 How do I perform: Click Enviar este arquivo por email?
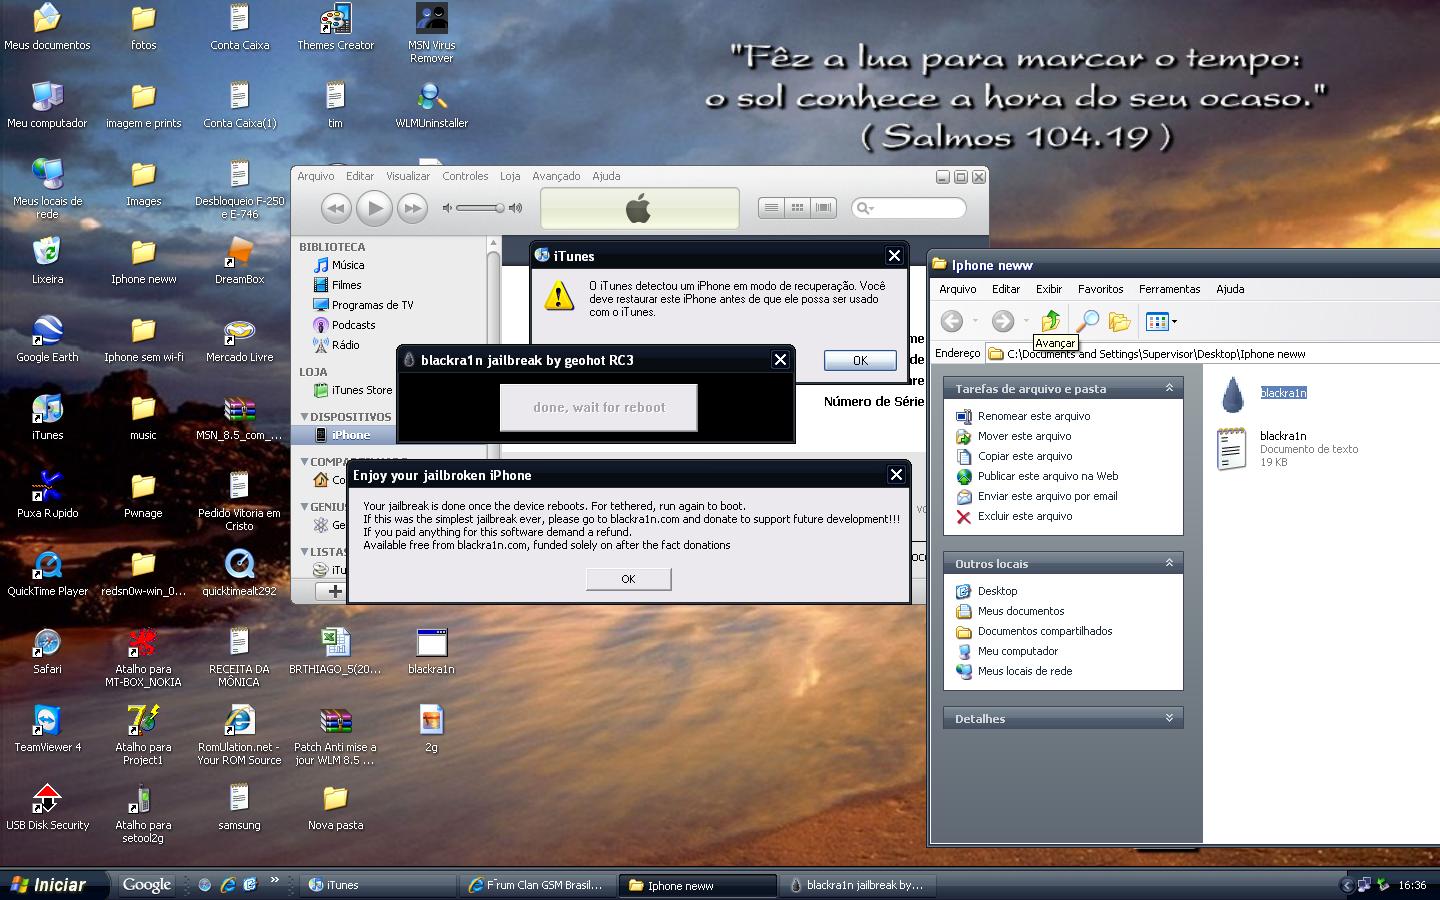coord(1047,496)
